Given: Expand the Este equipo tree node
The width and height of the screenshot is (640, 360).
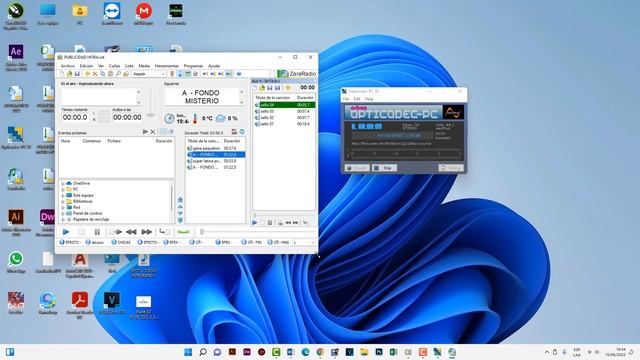Looking at the screenshot, I should pyautogui.click(x=63, y=196).
